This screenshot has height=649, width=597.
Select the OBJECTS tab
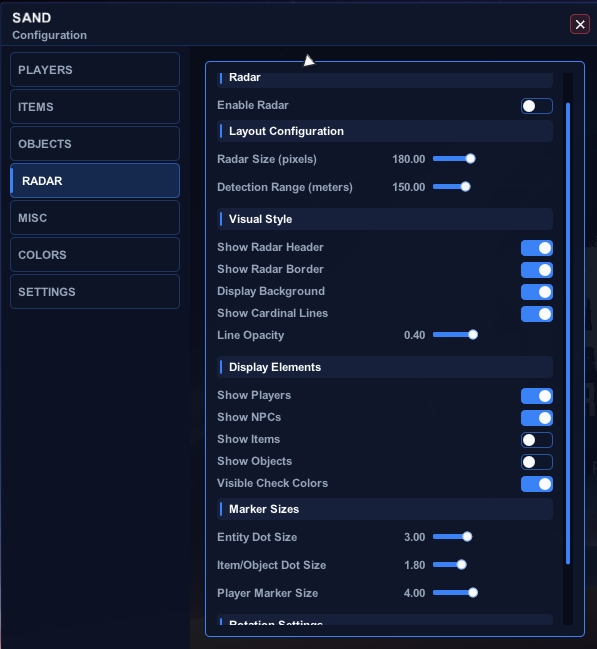pos(95,144)
